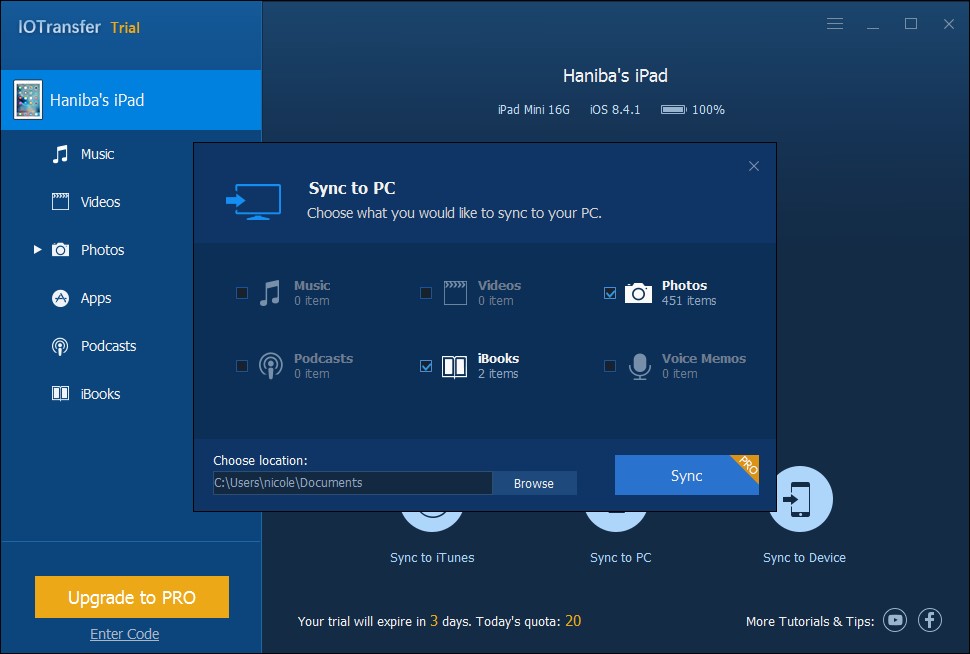The width and height of the screenshot is (970, 654).
Task: Click the dialog Music note icon
Action: [x=270, y=293]
